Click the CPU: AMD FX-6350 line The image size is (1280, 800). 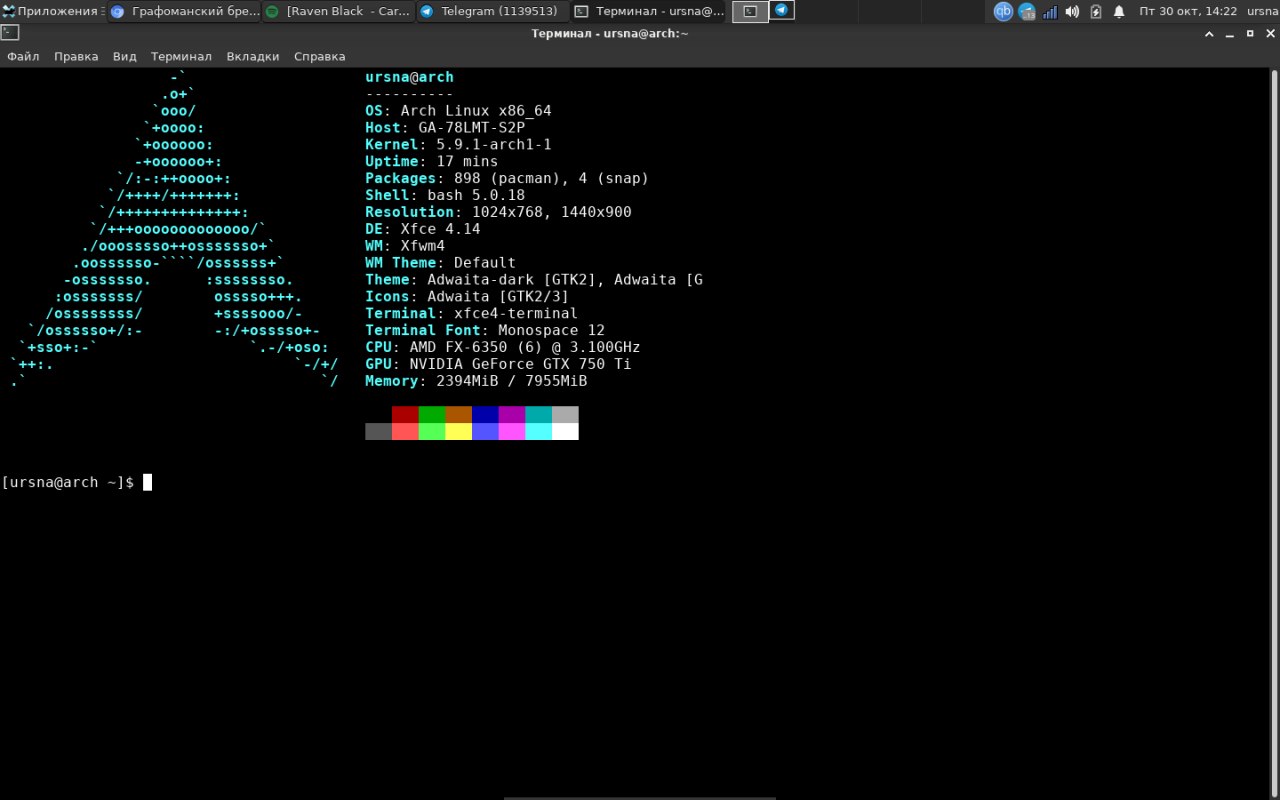(502, 347)
